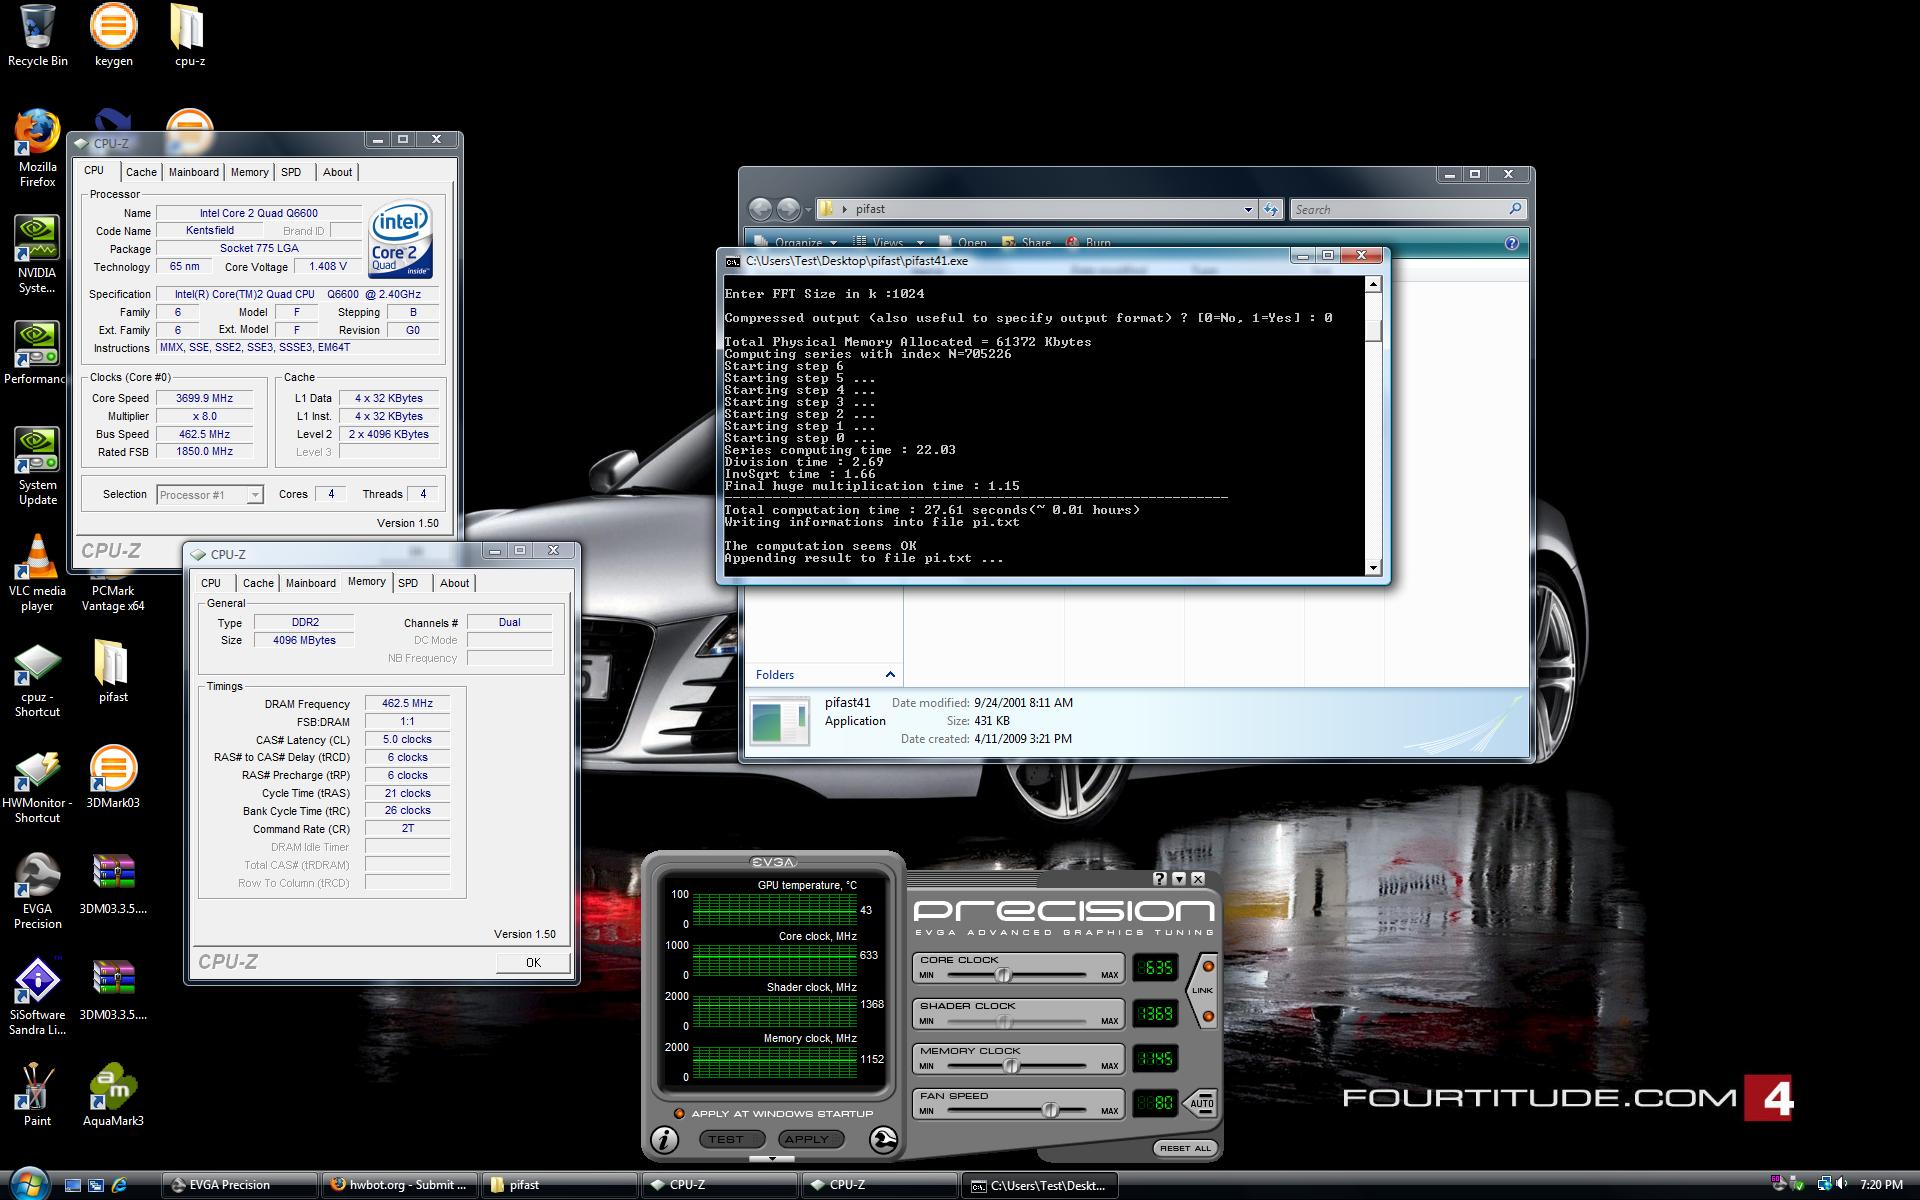Open the pifast folder icon on the desktop
This screenshot has height=1200, width=1920.
coord(113,672)
